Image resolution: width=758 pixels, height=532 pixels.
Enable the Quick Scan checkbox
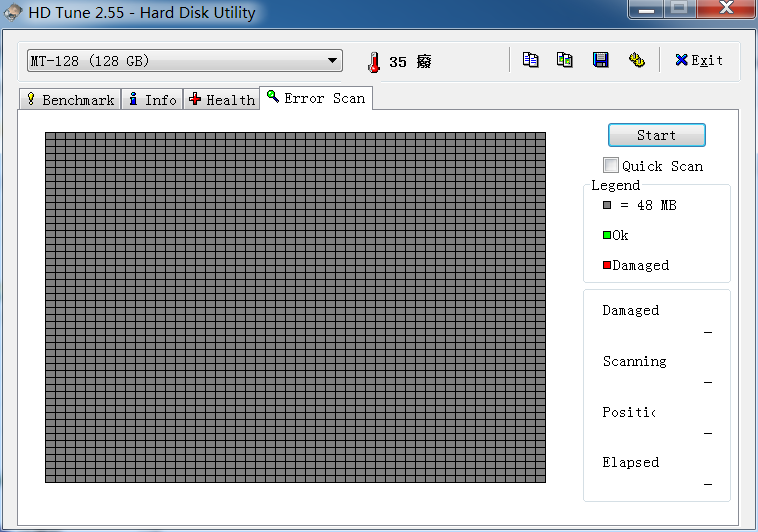[611, 166]
